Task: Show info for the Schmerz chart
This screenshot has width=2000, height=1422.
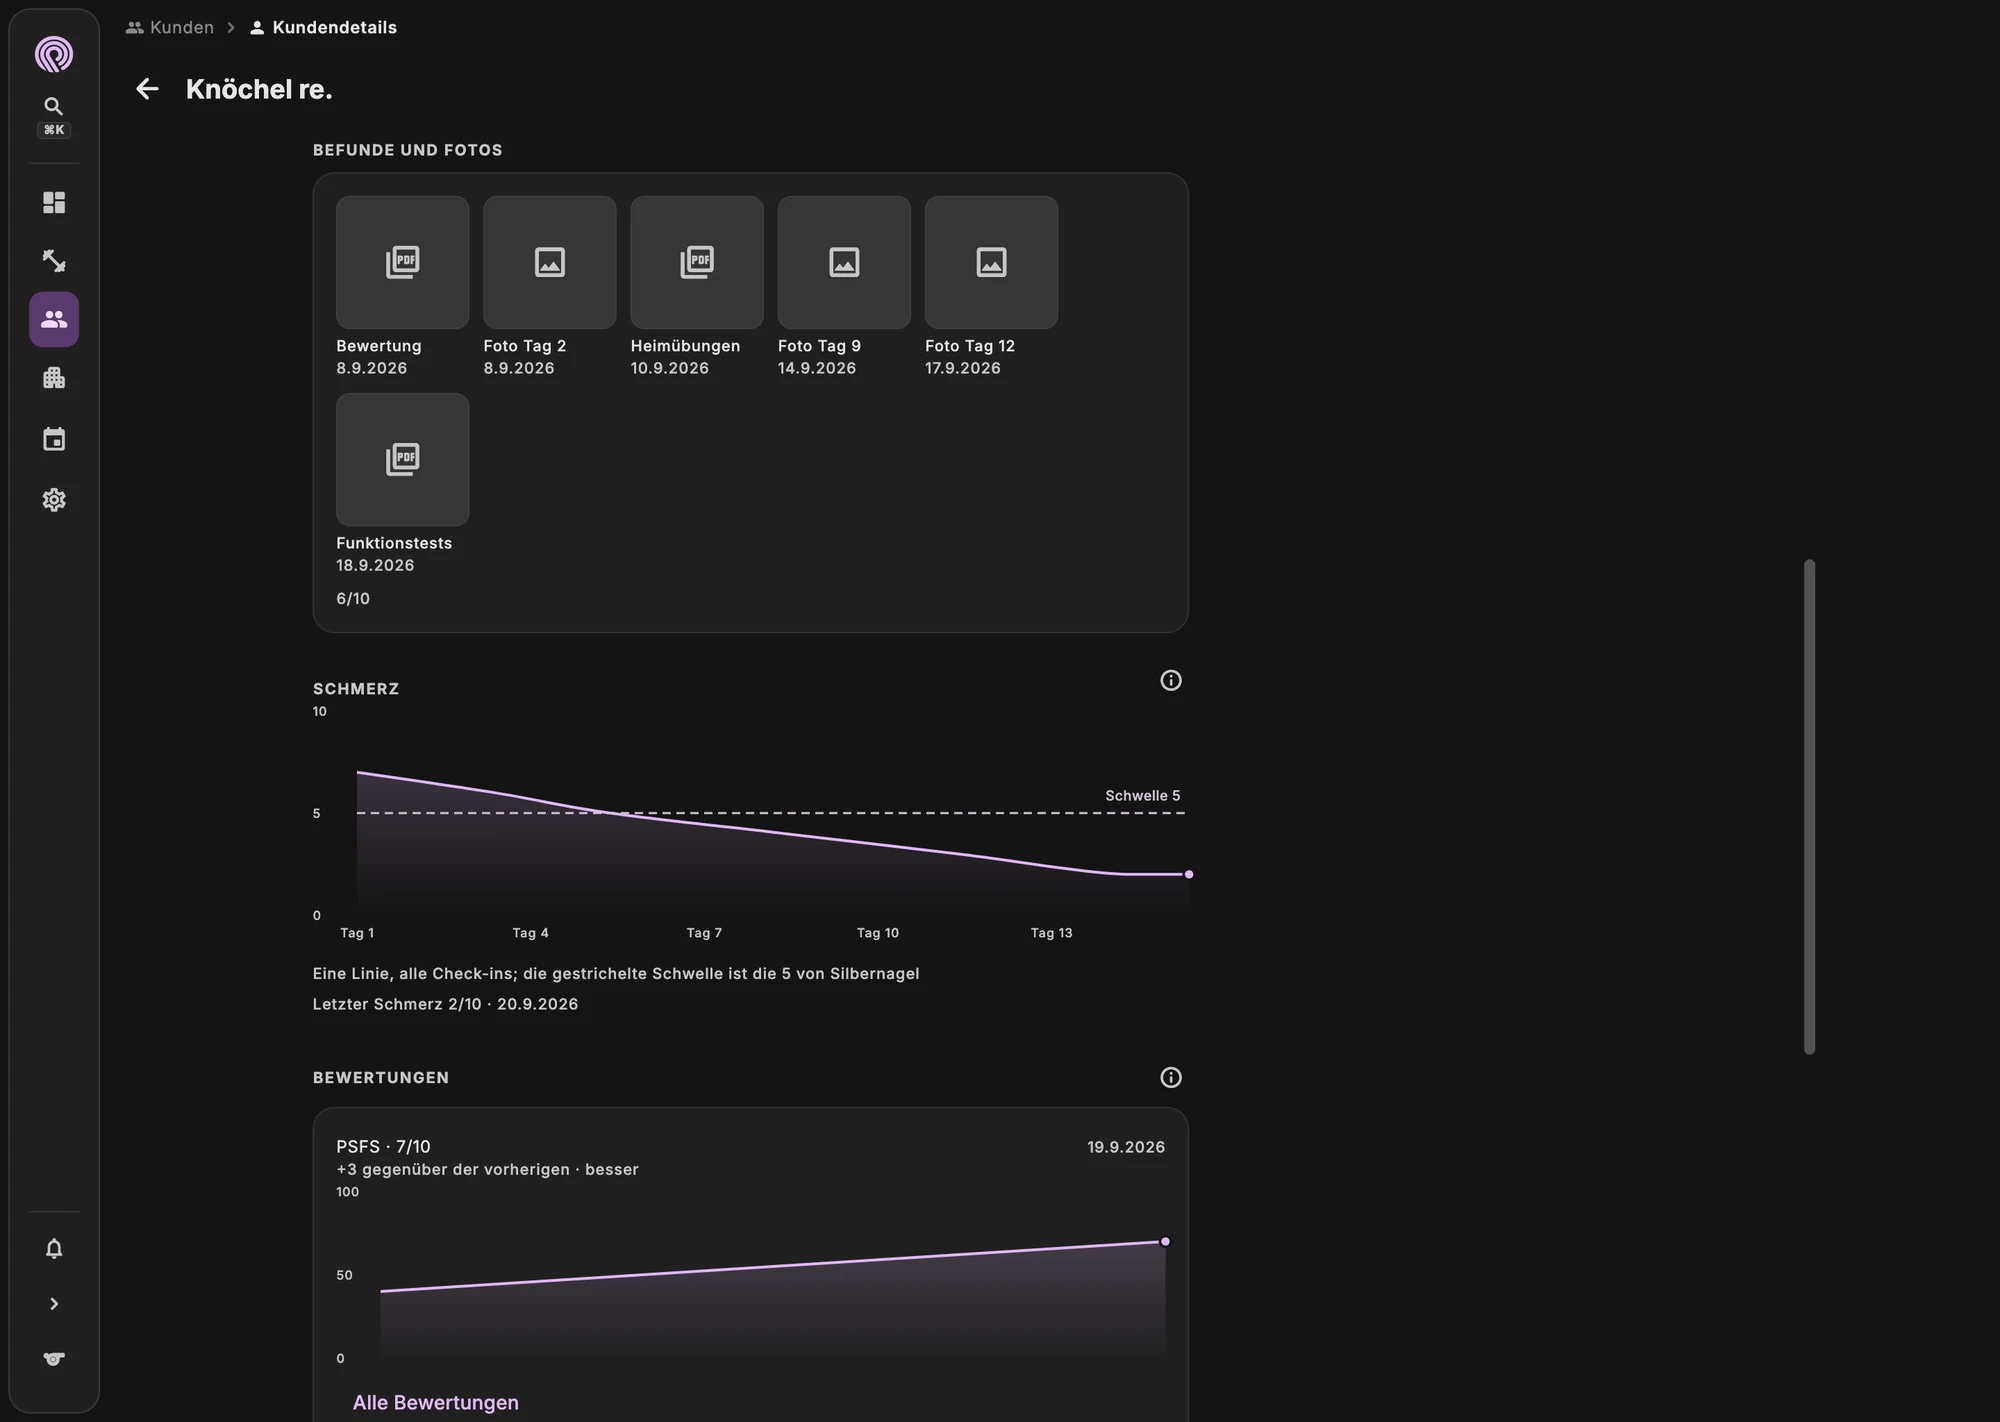Action: click(x=1171, y=681)
